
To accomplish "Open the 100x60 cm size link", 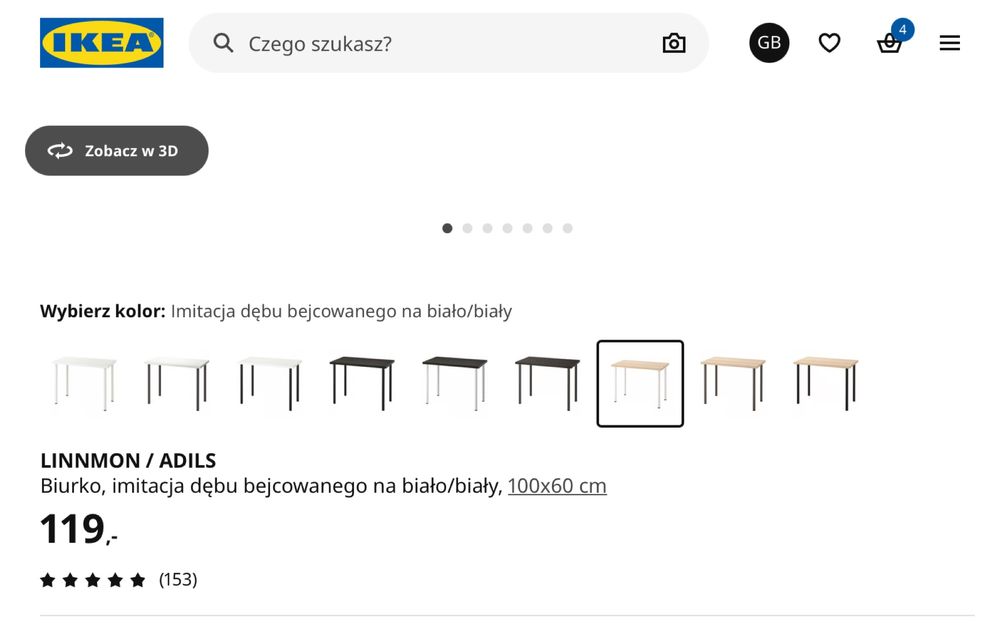I will click(x=557, y=486).
